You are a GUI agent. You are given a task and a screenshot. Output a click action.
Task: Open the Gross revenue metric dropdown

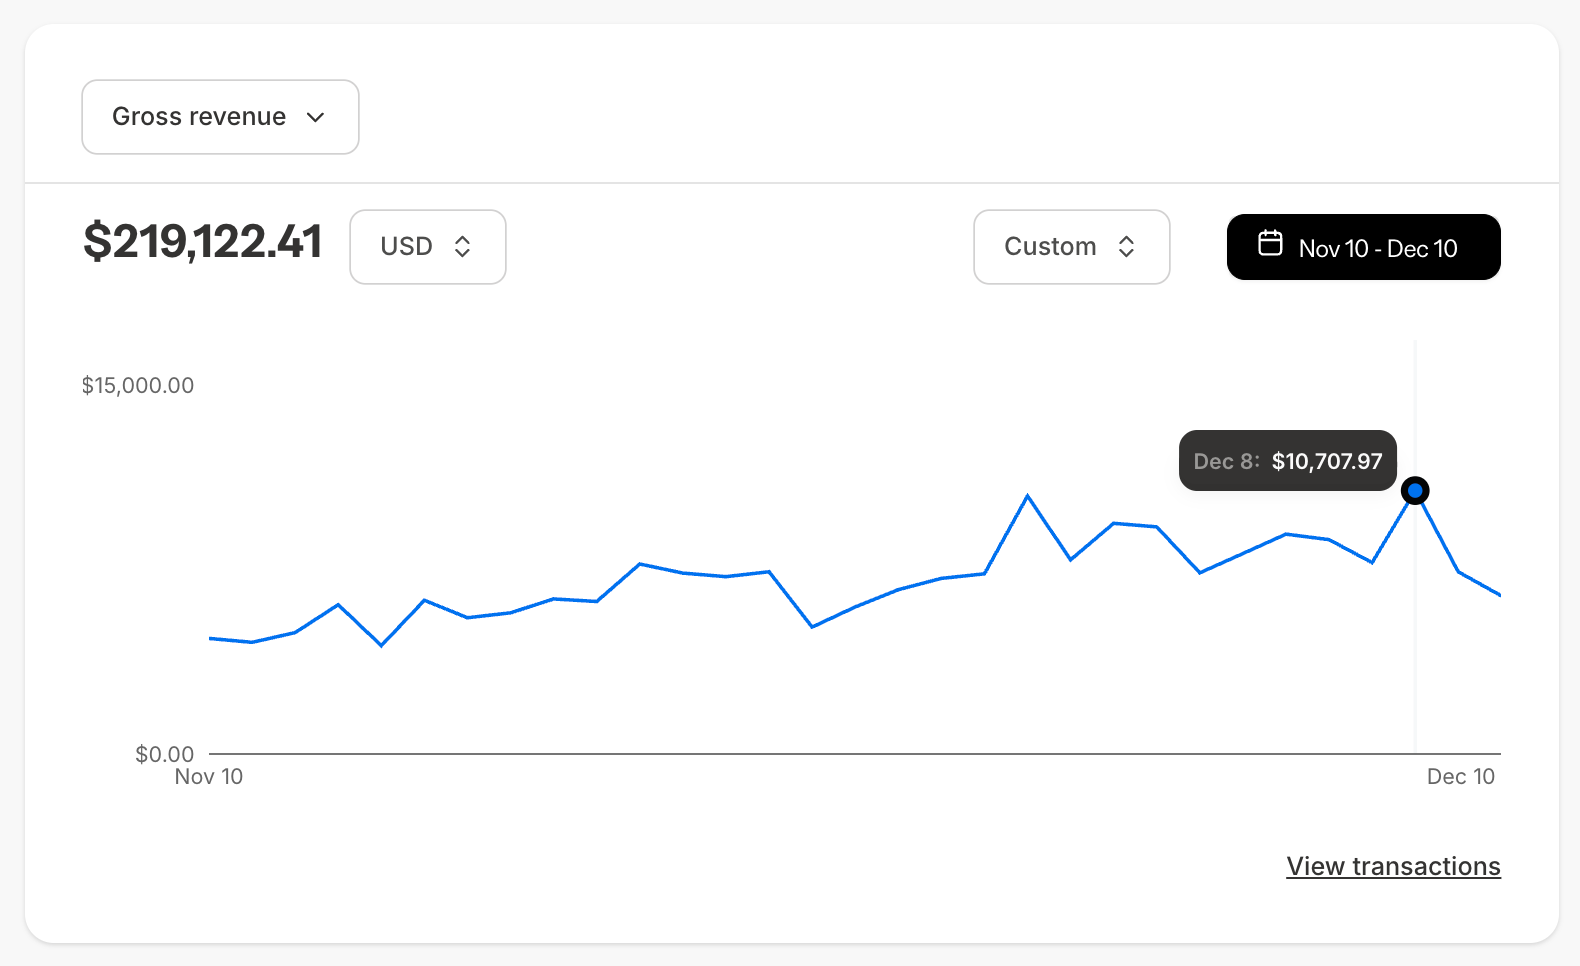[220, 117]
